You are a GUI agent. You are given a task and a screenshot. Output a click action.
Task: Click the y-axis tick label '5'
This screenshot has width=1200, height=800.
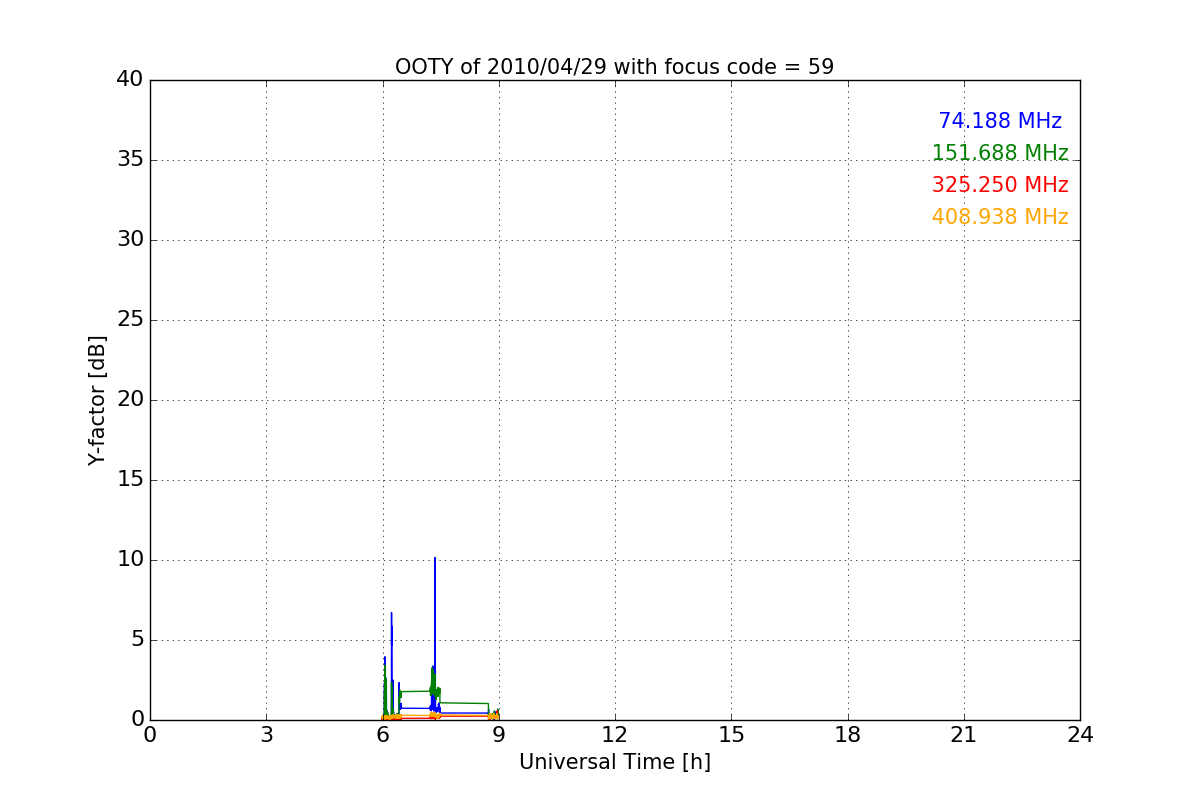tap(137, 640)
